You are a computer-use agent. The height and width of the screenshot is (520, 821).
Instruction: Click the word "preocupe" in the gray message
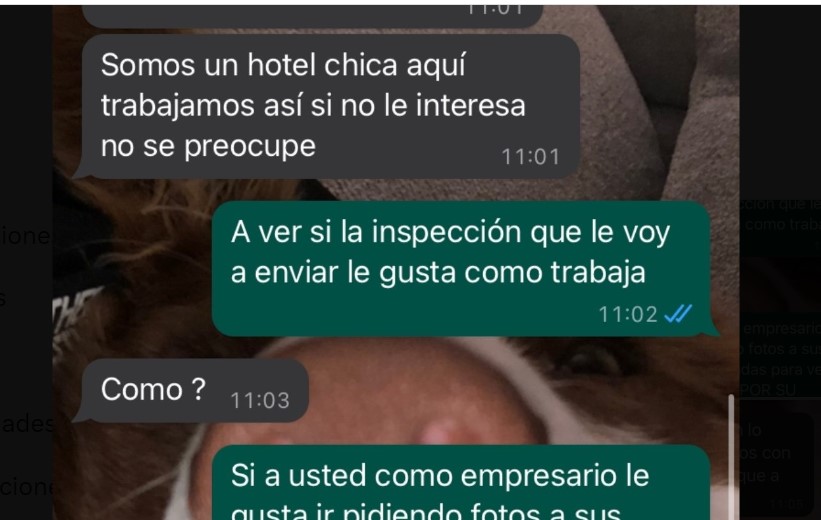[250, 147]
